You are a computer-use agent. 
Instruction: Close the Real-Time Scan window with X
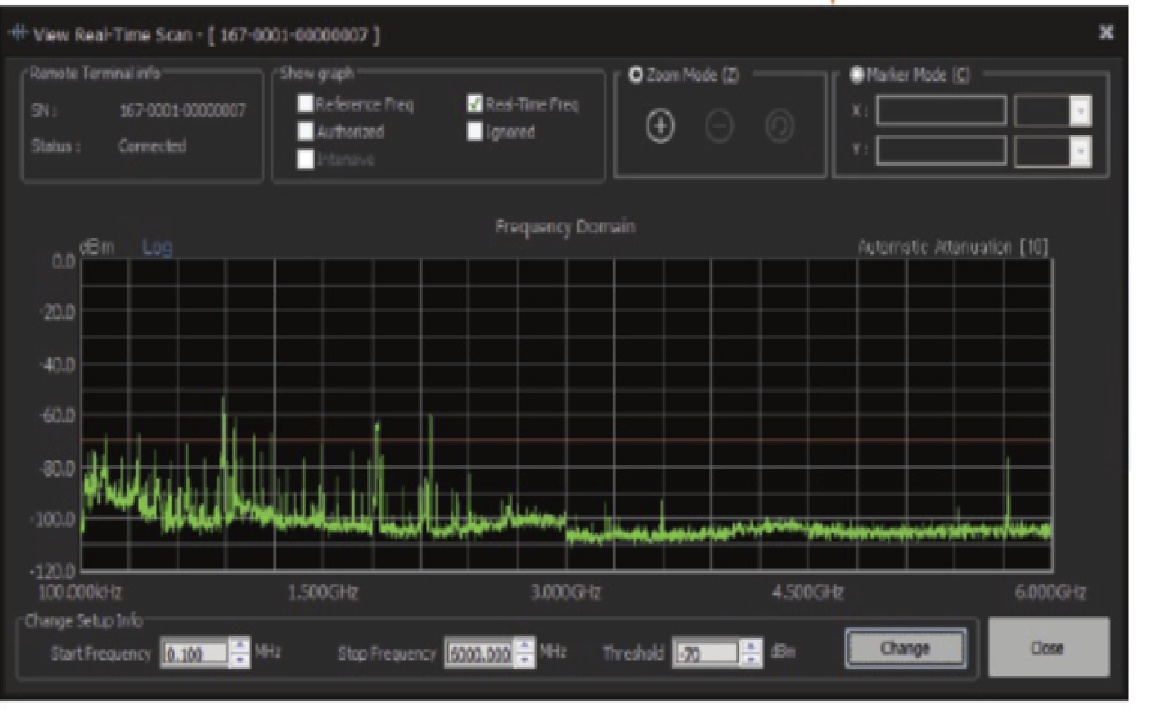coord(1106,33)
